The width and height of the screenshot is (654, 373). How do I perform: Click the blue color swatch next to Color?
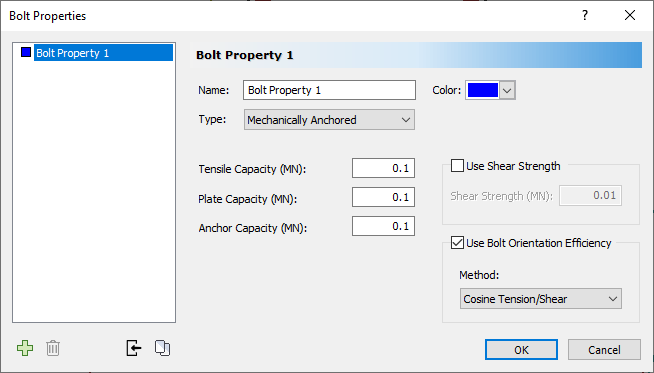click(x=483, y=90)
